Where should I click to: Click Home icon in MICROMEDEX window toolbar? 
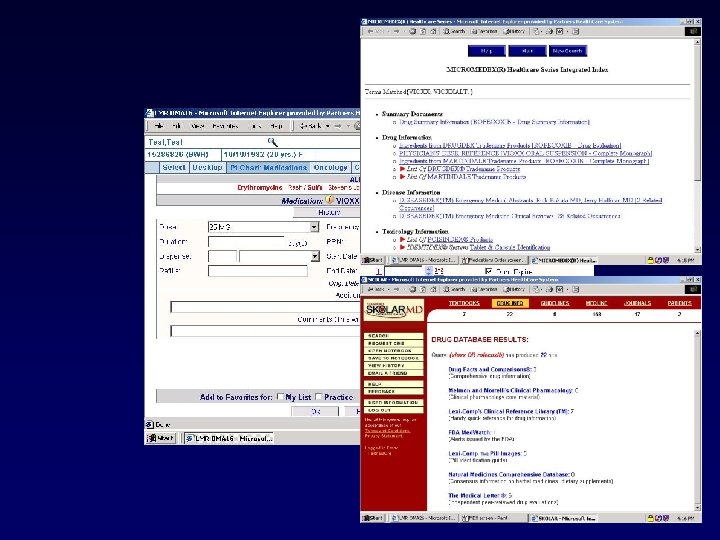pyautogui.click(x=433, y=31)
